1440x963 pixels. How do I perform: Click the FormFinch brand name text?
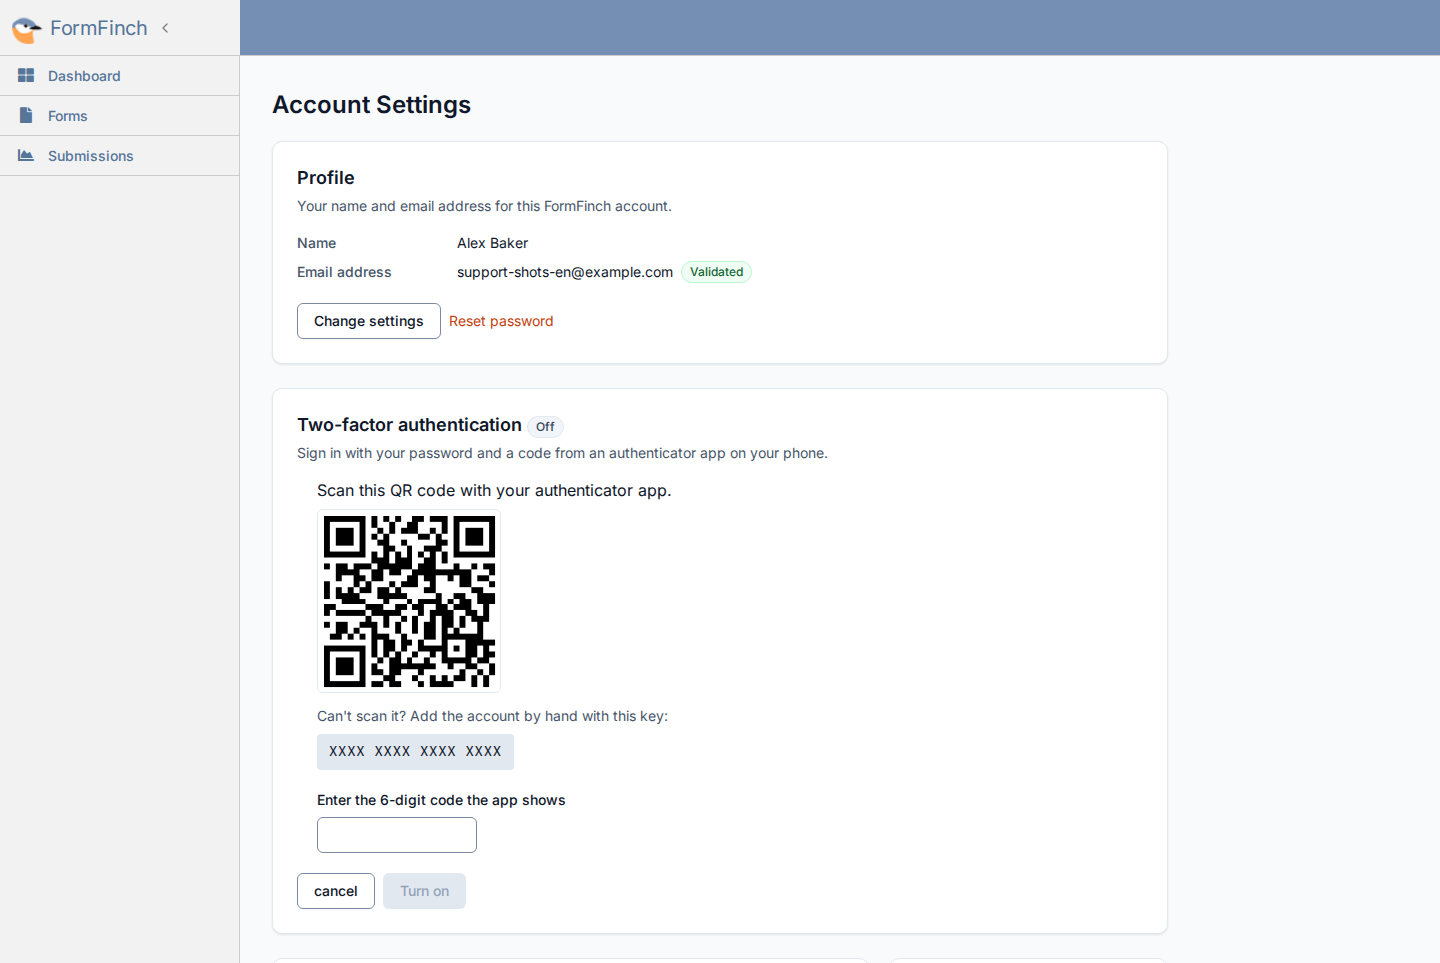(99, 28)
